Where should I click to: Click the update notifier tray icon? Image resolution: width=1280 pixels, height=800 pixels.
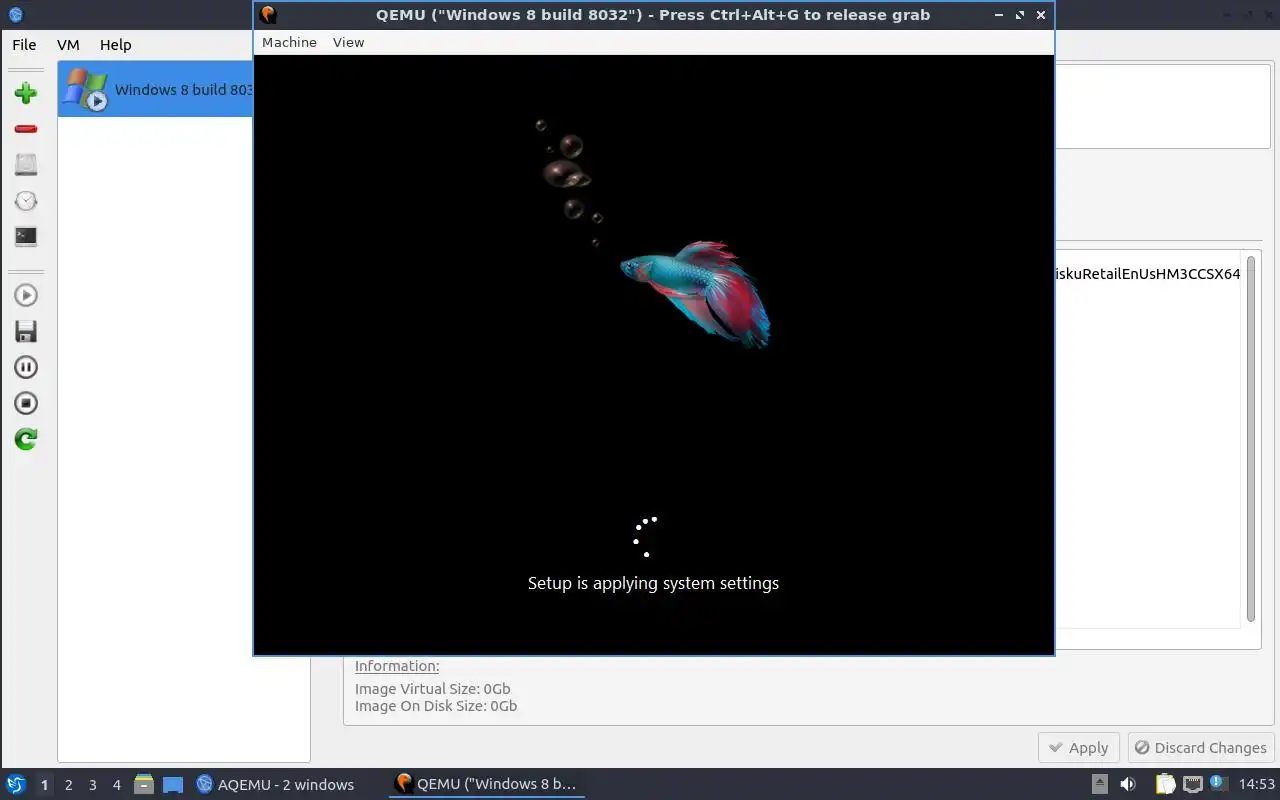click(x=1219, y=784)
